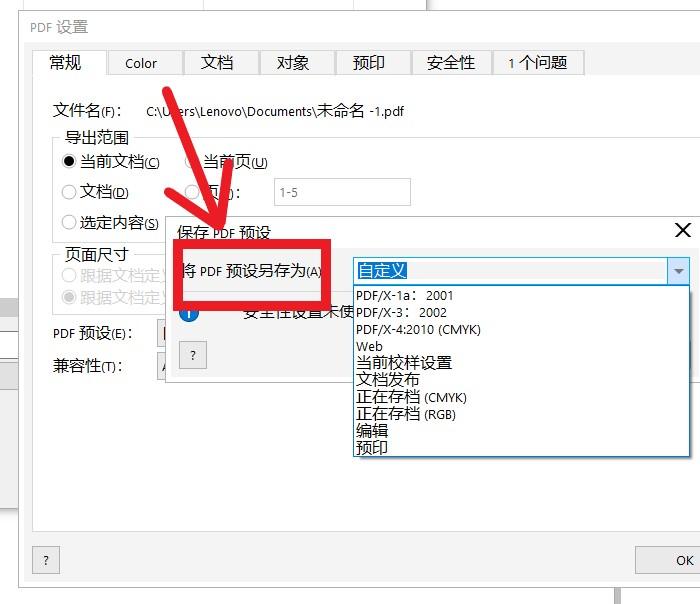Select the 选定内容 radio button
This screenshot has height=604, width=700.
click(68, 222)
